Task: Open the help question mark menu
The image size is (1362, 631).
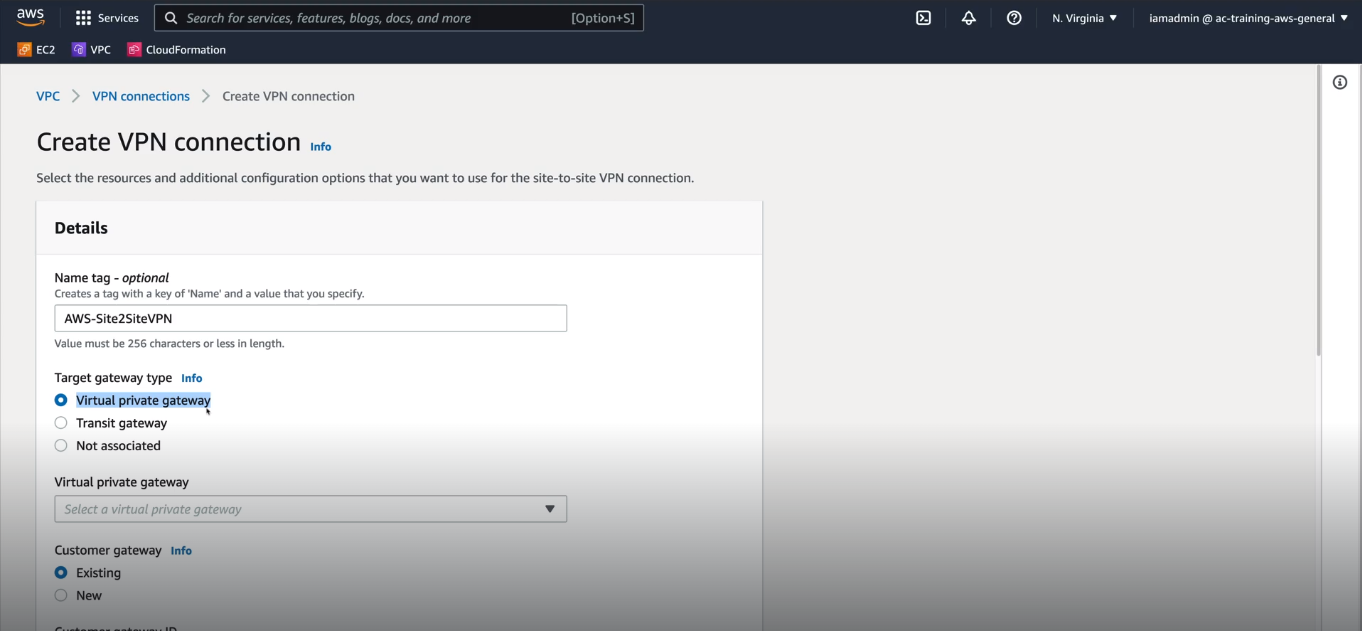Action: tap(1014, 17)
